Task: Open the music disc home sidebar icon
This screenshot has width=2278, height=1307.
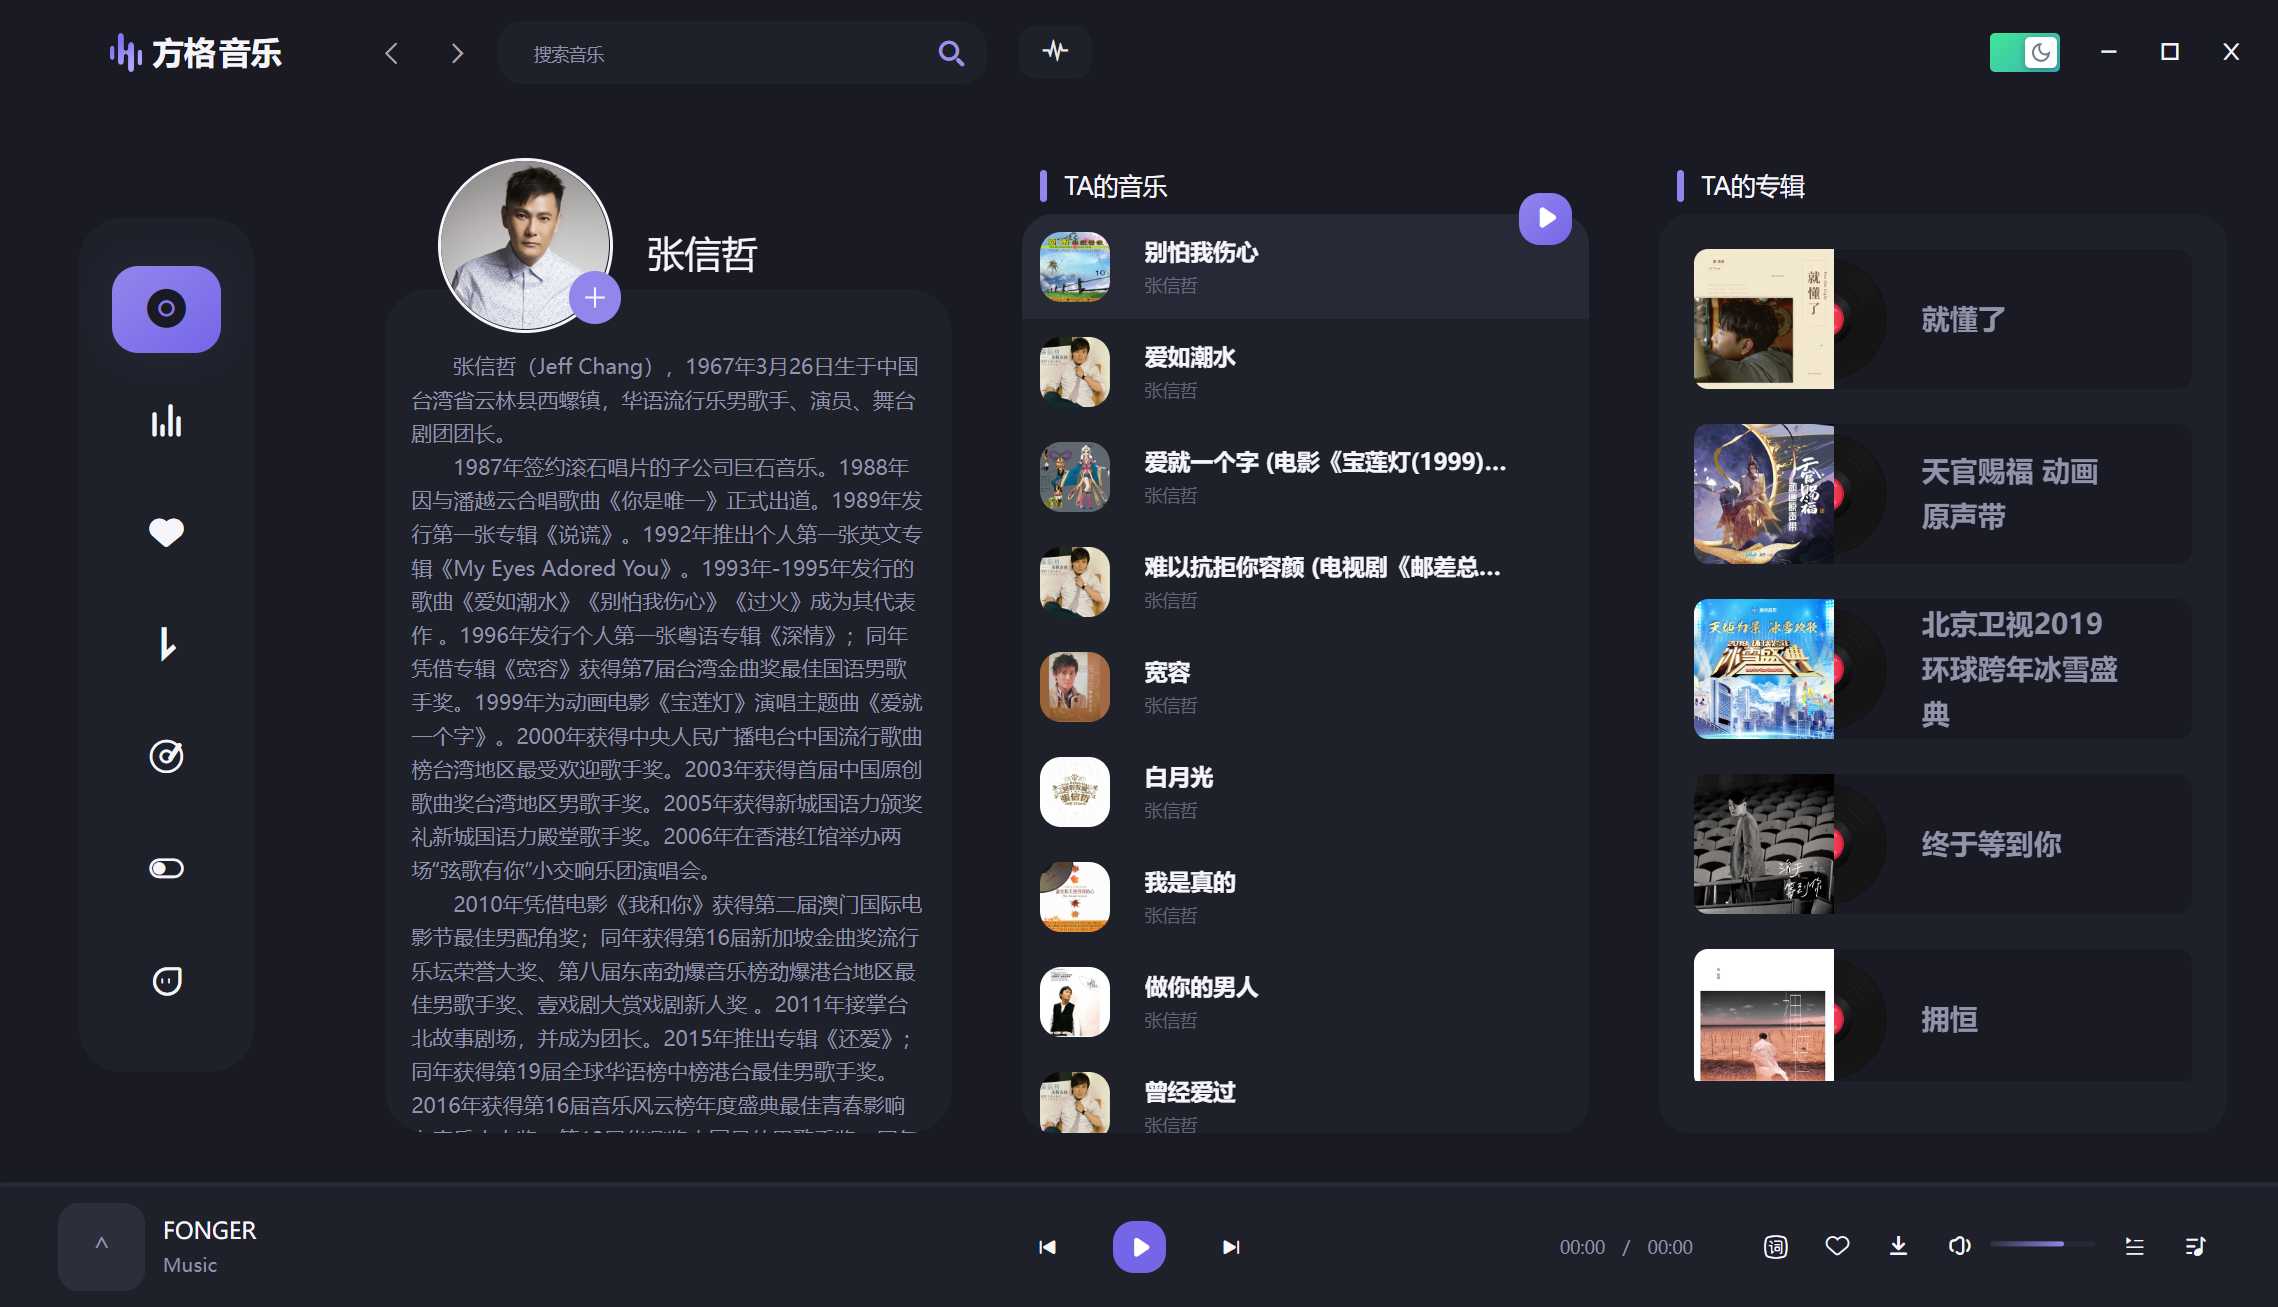Action: coord(166,309)
